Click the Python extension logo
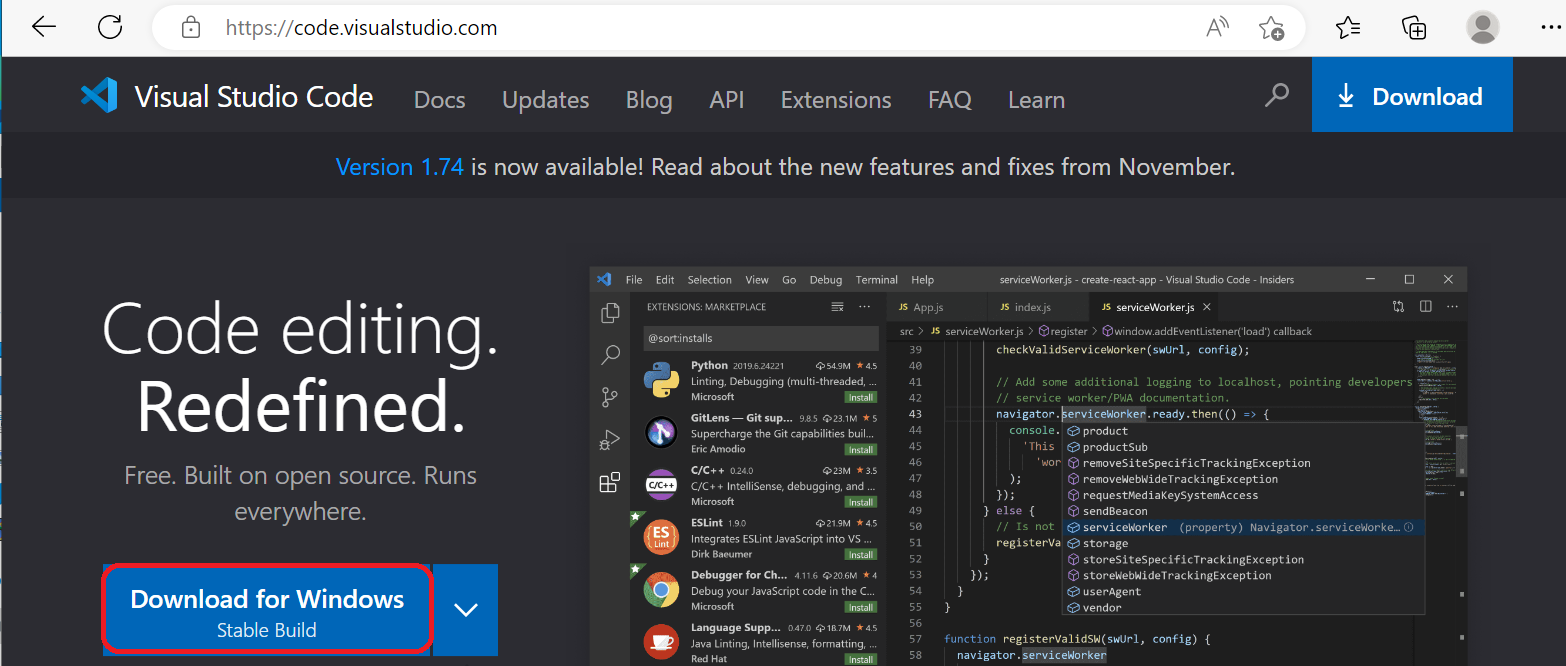Screen dimensions: 1566x666 (x=662, y=381)
